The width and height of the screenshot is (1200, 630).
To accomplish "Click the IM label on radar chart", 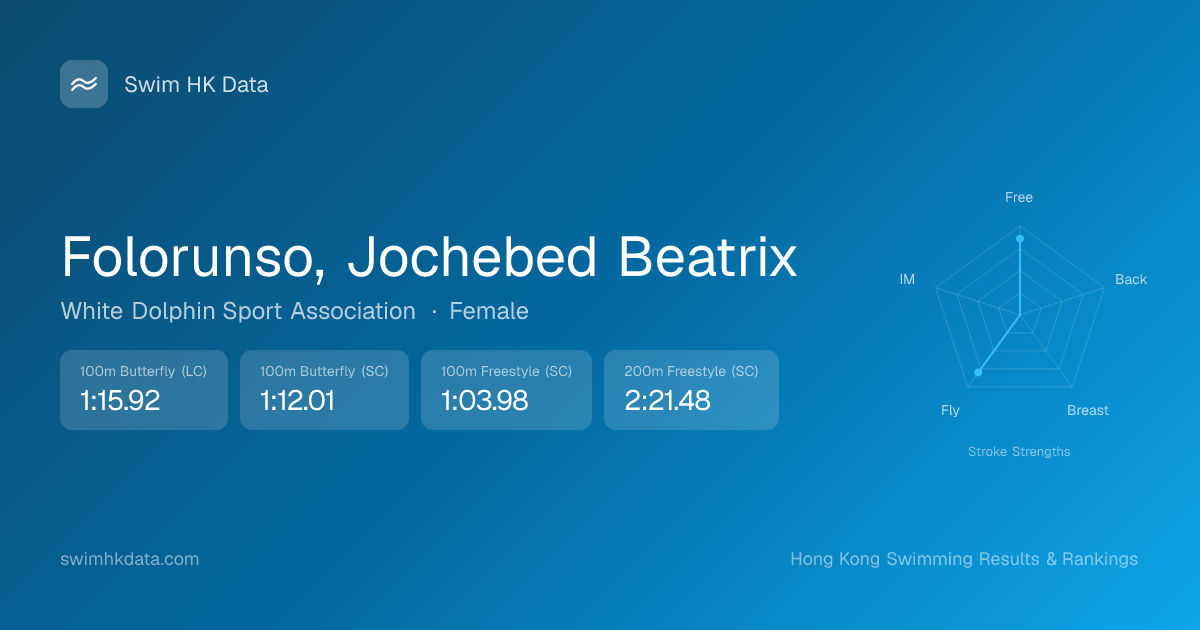I will point(907,279).
